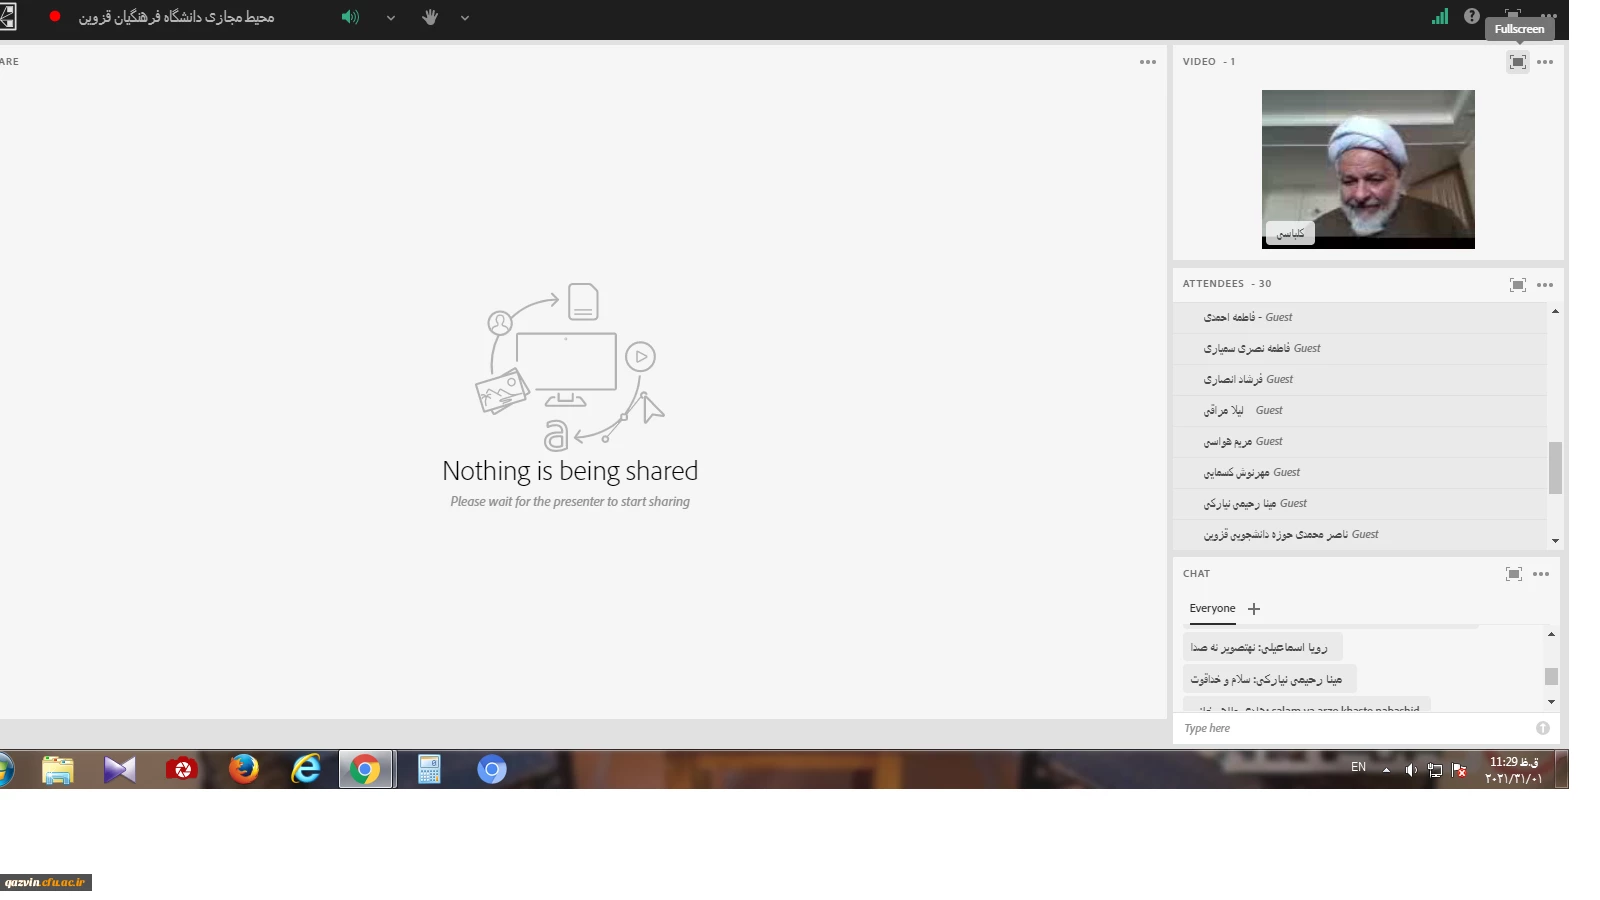Open the Video pod options menu
Image resolution: width=1600 pixels, height=900 pixels.
[1545, 62]
